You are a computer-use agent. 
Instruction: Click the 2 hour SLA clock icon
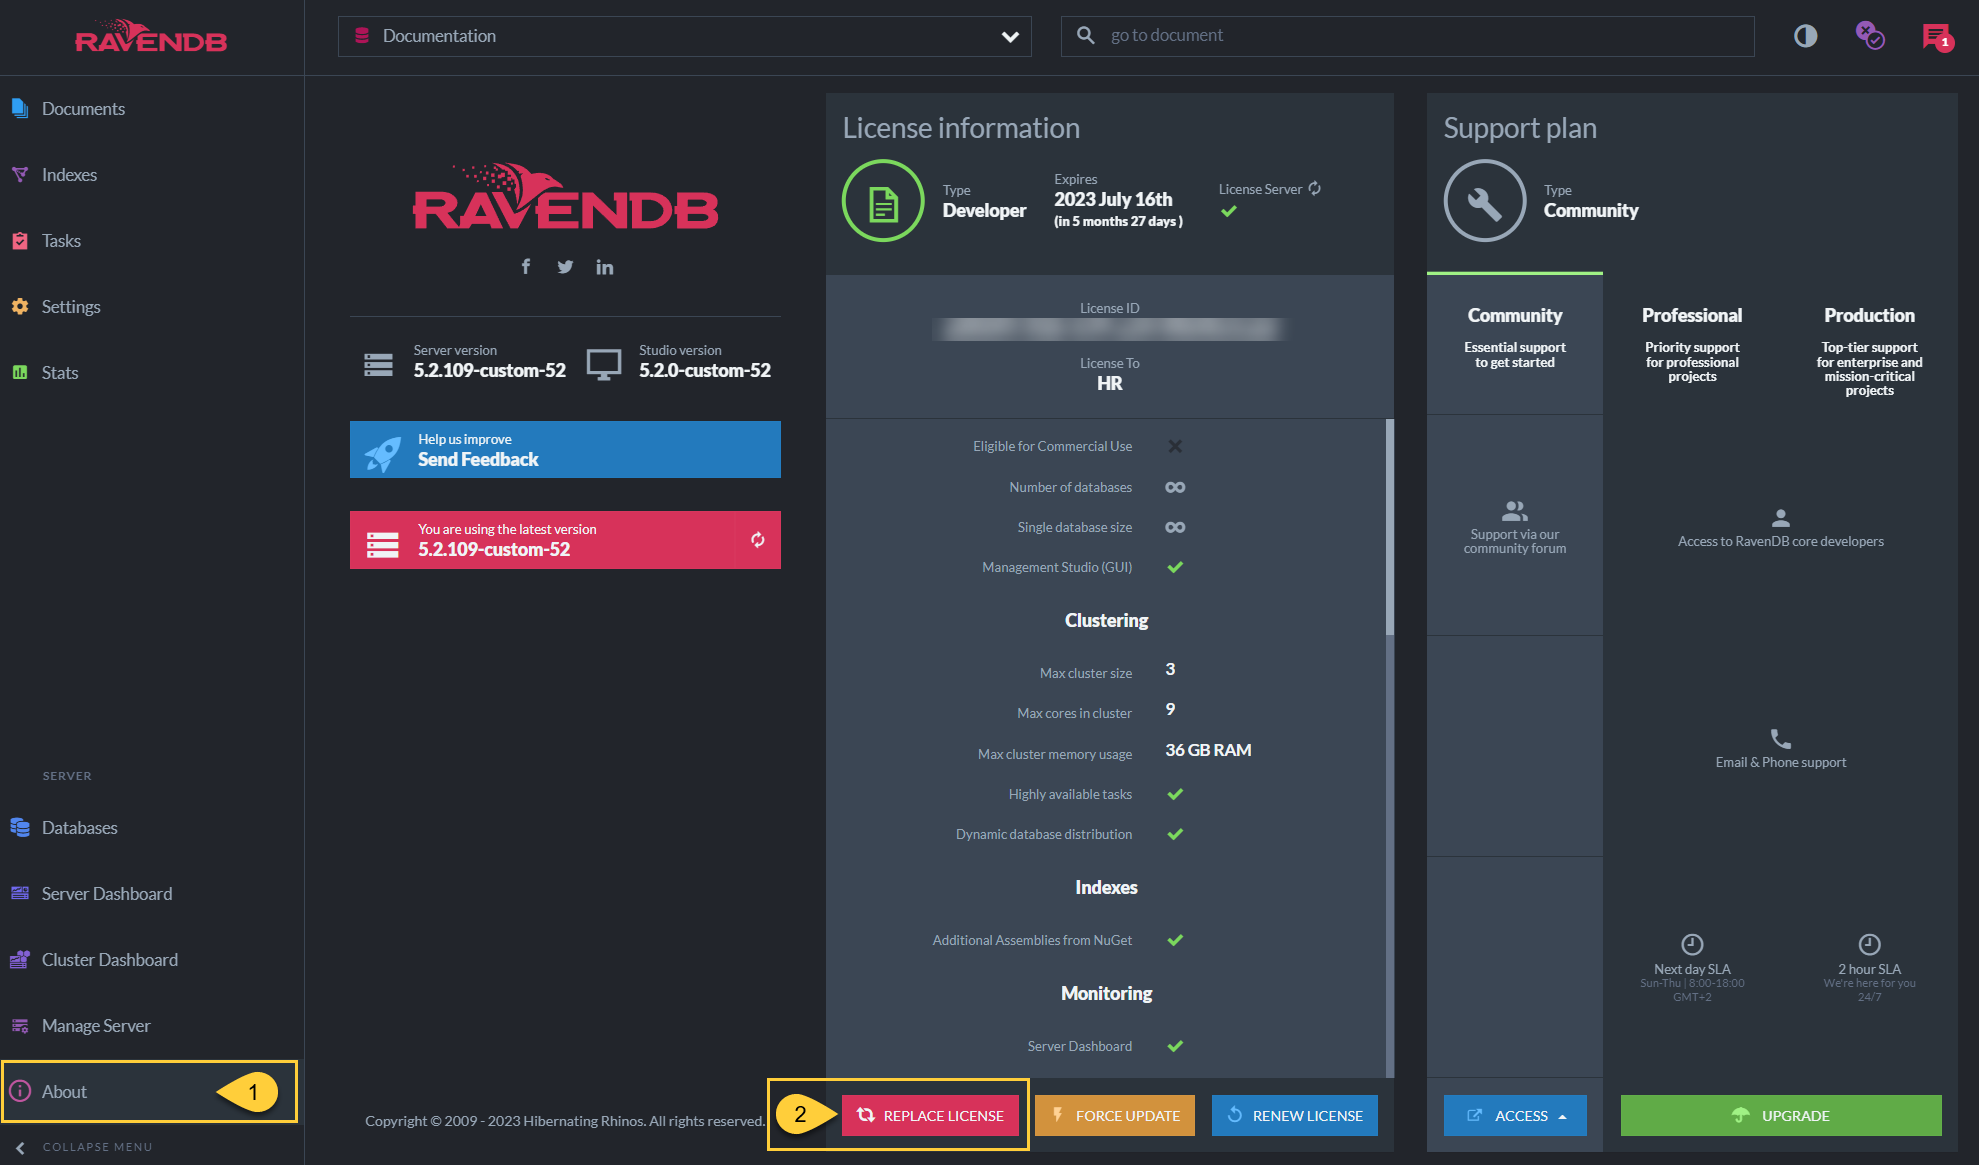(1869, 944)
